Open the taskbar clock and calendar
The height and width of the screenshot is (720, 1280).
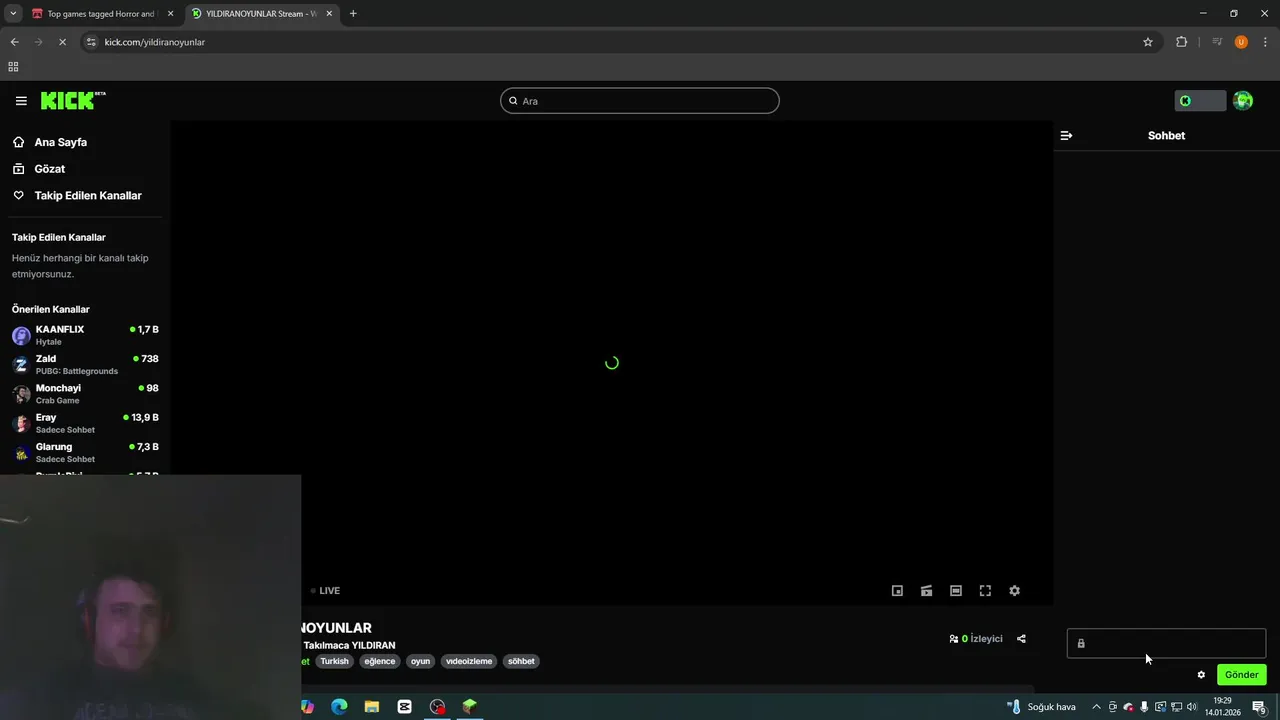[x=1222, y=707]
